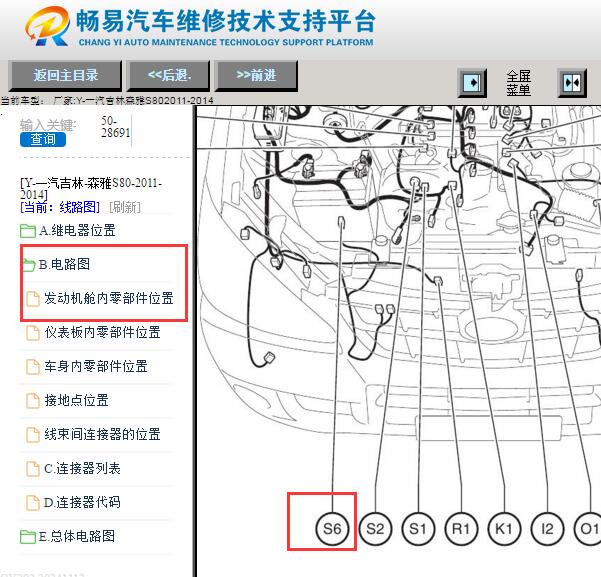
Task: Click the I2 connector marker
Action: click(547, 529)
